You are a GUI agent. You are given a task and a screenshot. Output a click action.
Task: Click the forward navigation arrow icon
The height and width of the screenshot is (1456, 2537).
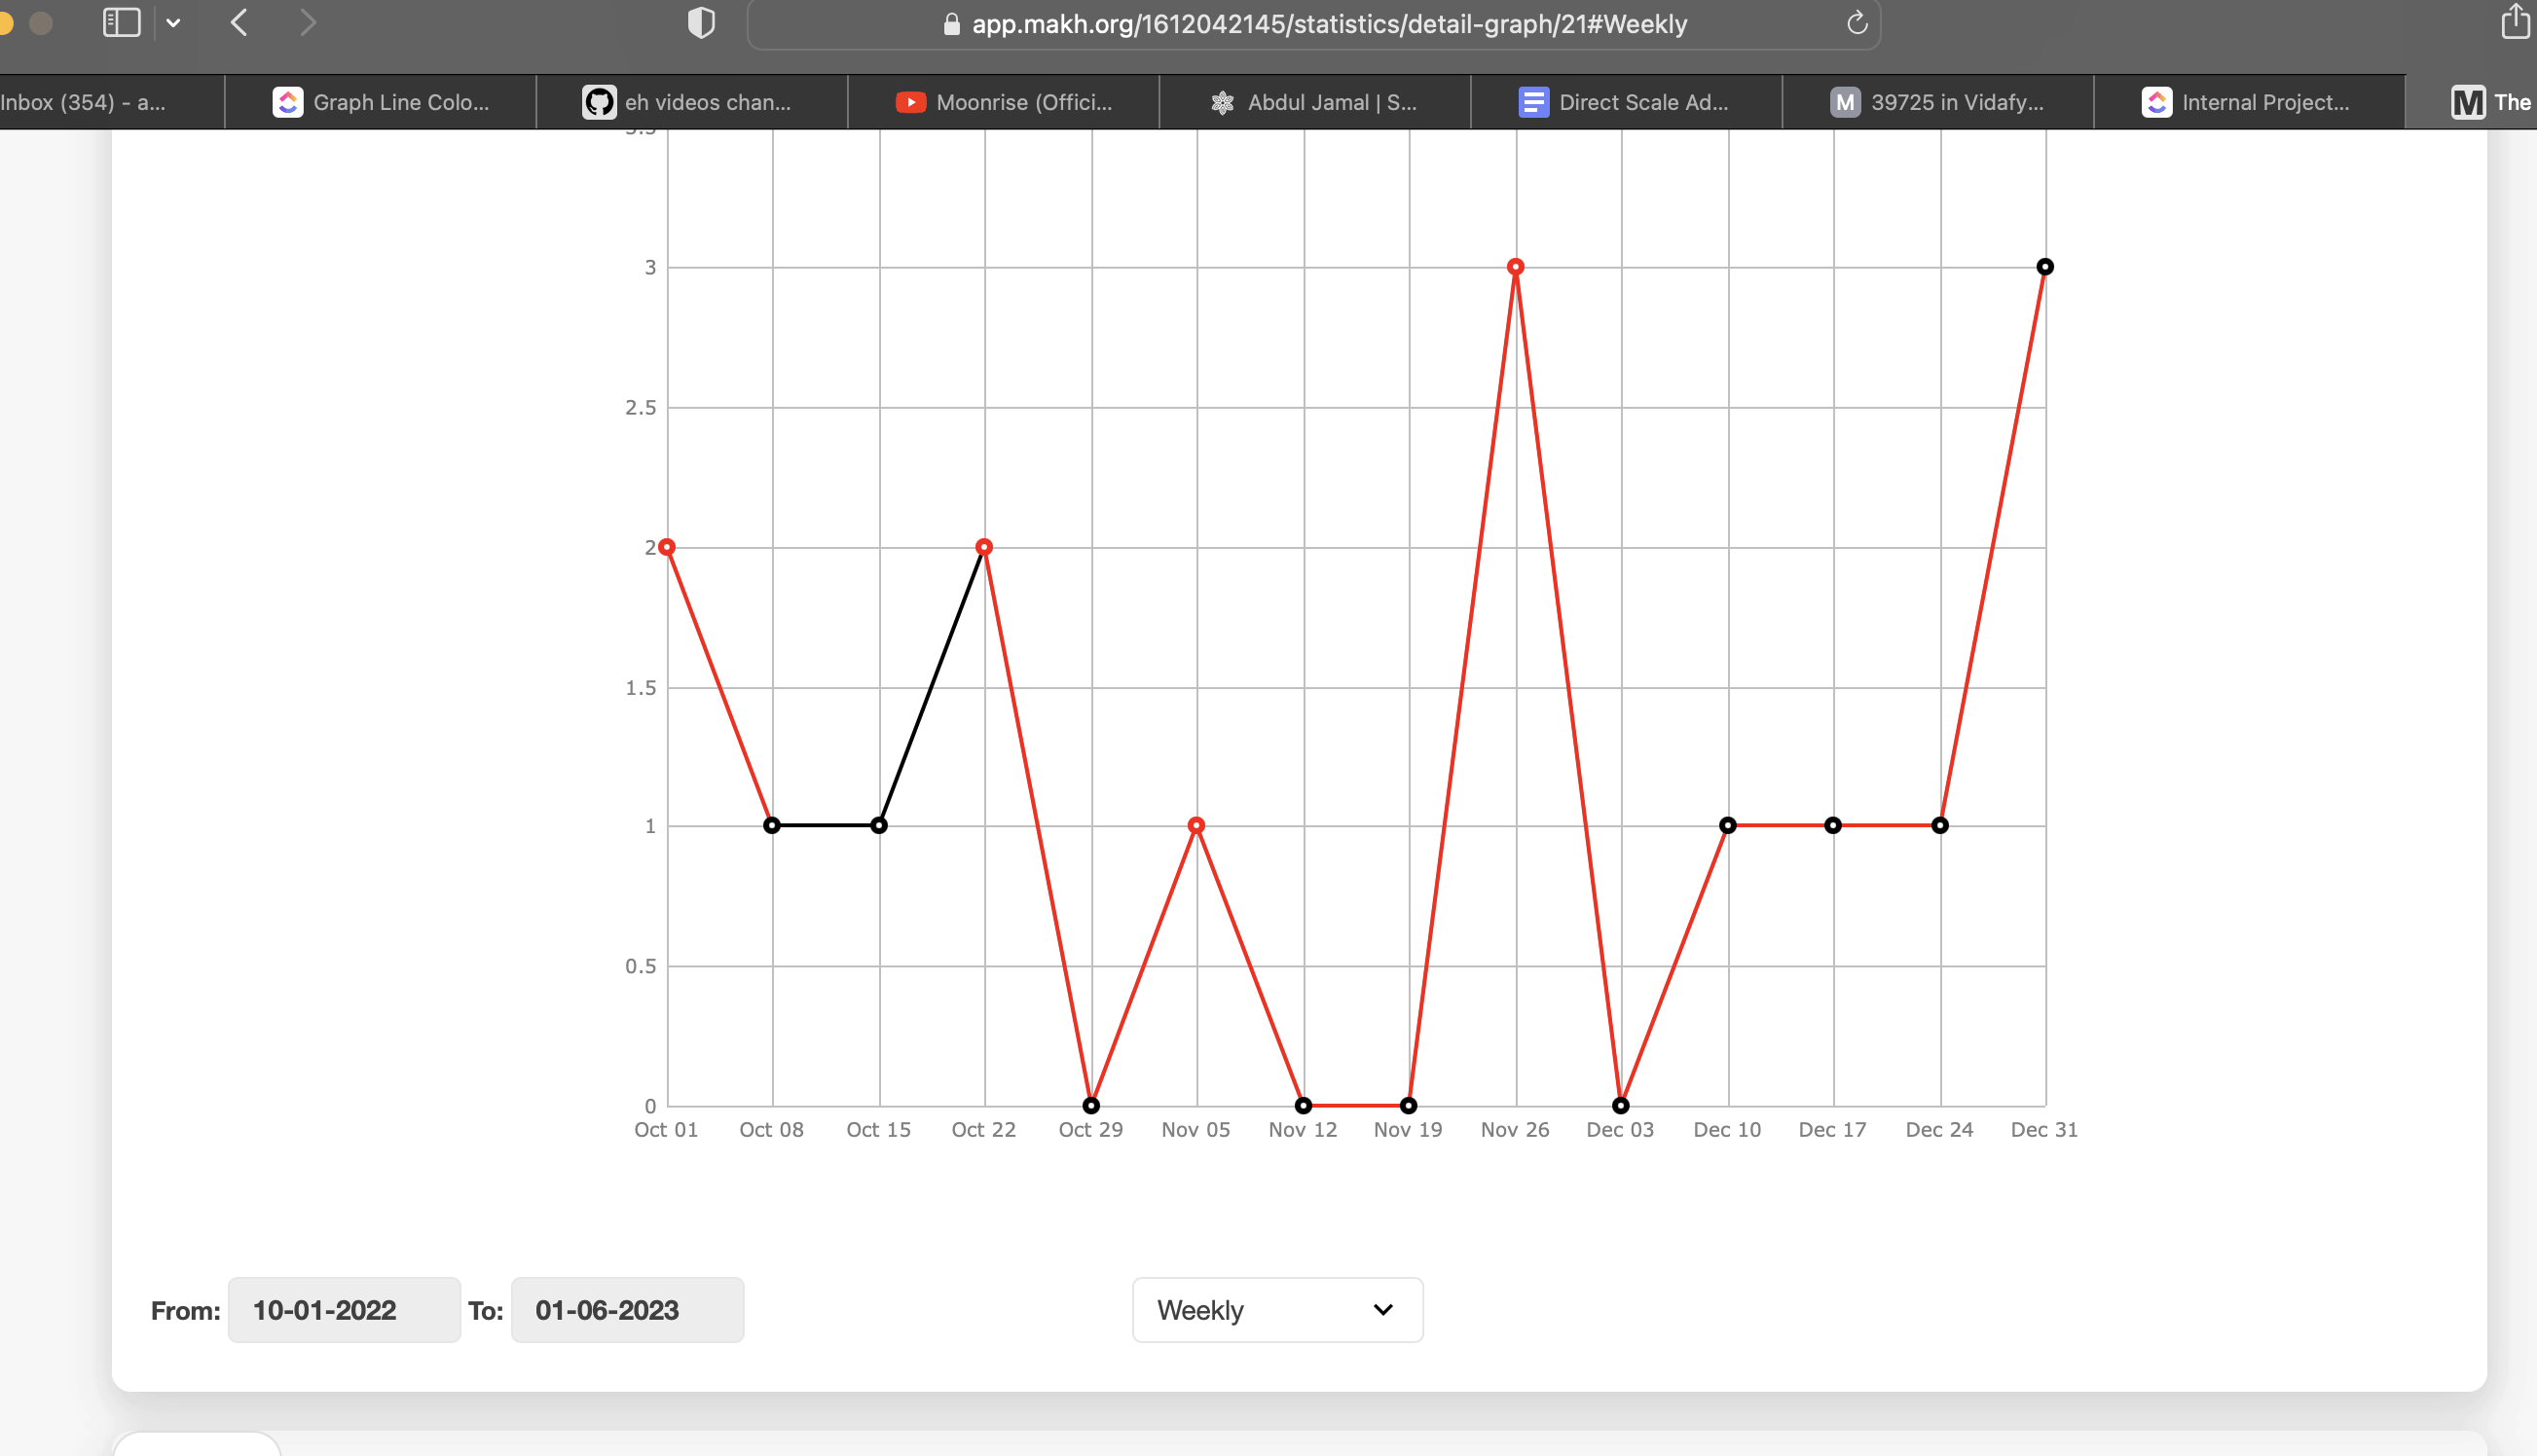coord(305,24)
